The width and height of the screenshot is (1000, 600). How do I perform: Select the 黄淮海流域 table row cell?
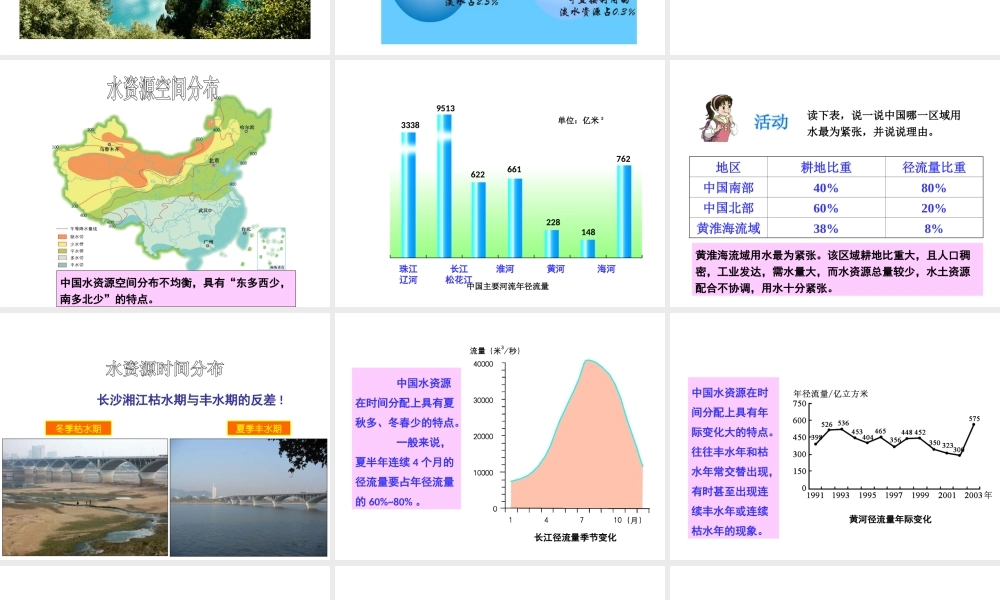[728, 228]
